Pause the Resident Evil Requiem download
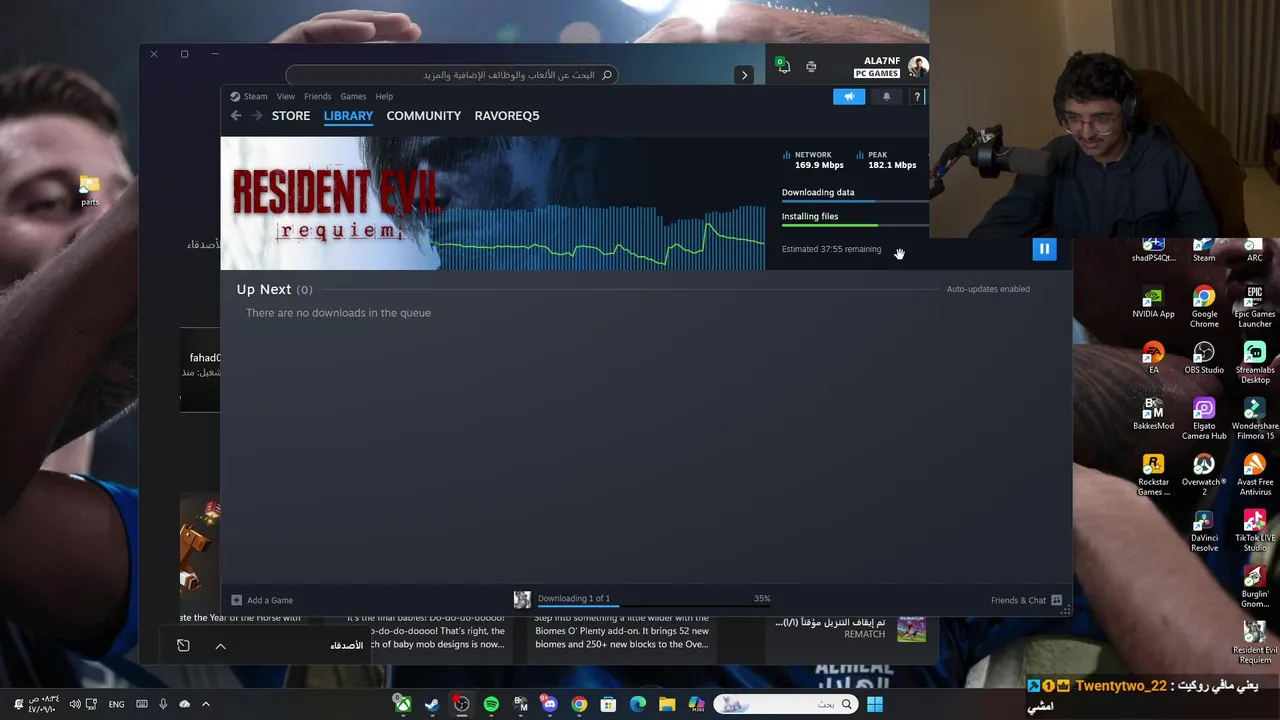This screenshot has height=720, width=1280. 1044,249
